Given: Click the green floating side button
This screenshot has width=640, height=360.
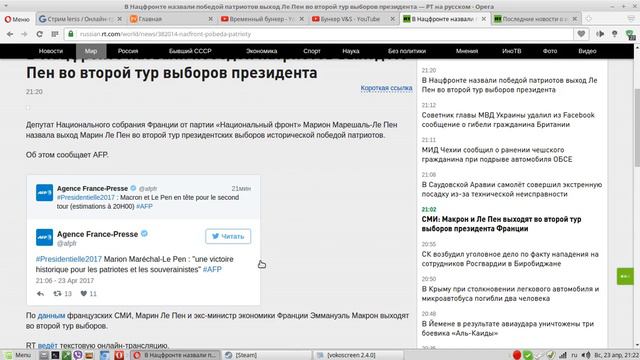Looking at the screenshot, I should click(625, 277).
